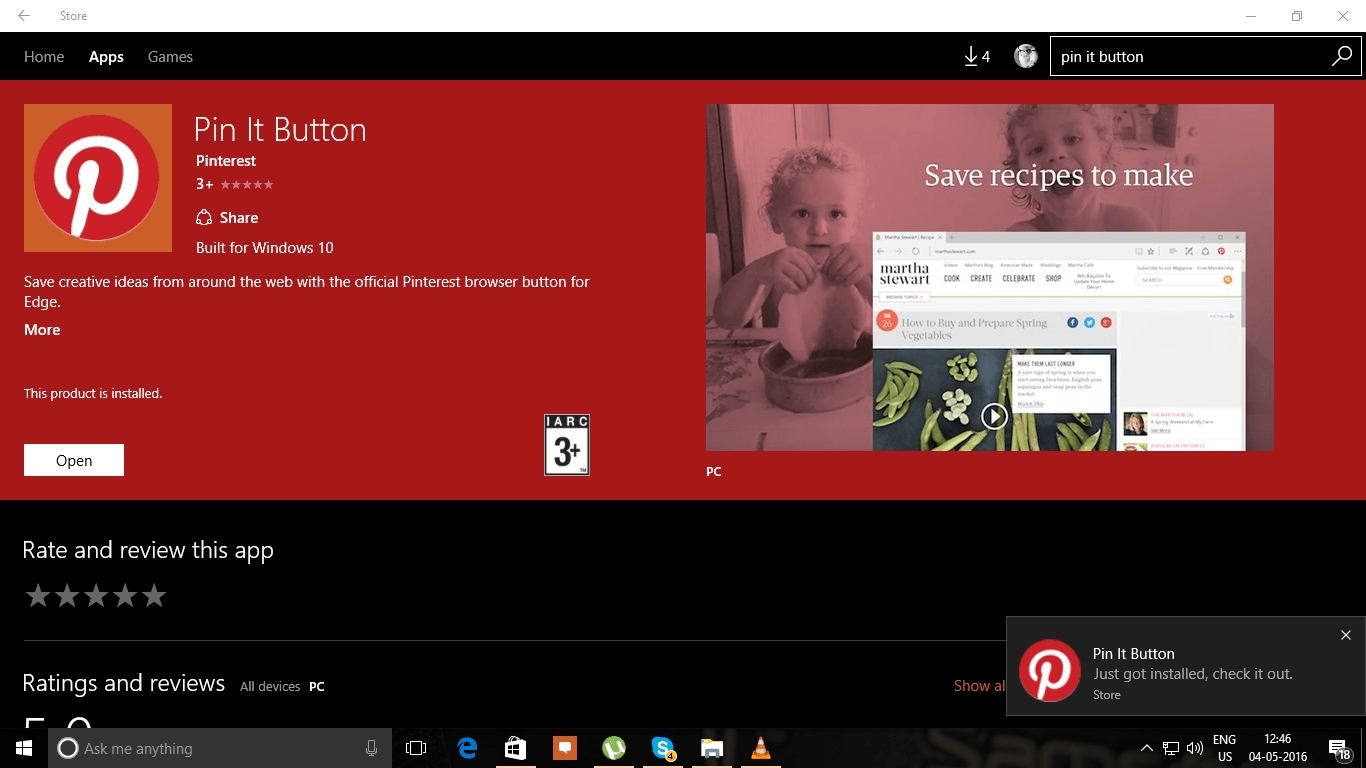Click the 'Show all' reviews link
The height and width of the screenshot is (768, 1366).
tap(980, 686)
